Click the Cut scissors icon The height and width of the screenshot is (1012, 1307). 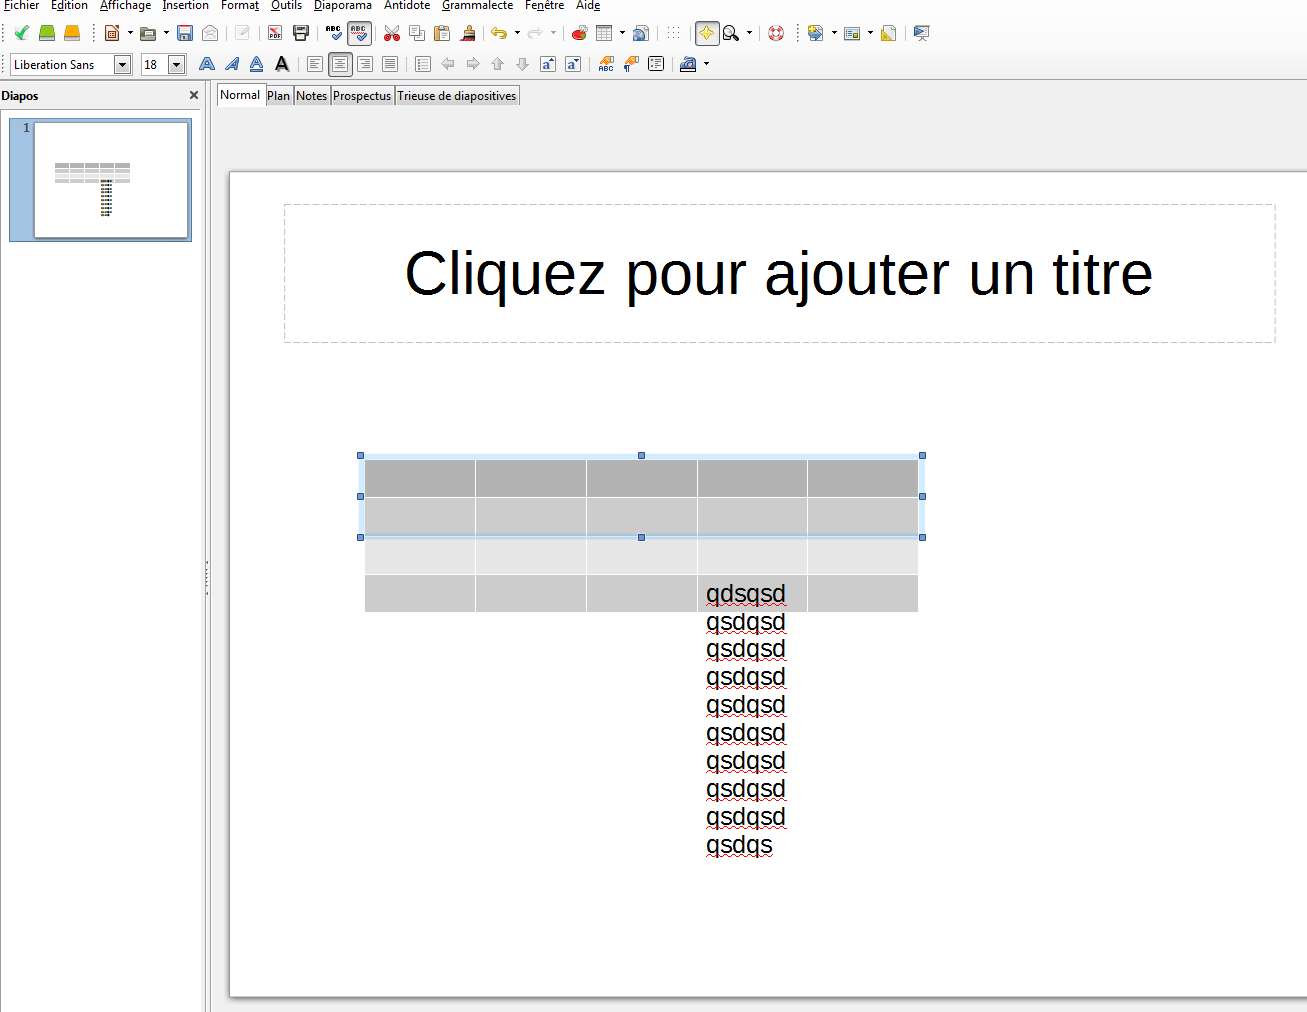(x=392, y=33)
